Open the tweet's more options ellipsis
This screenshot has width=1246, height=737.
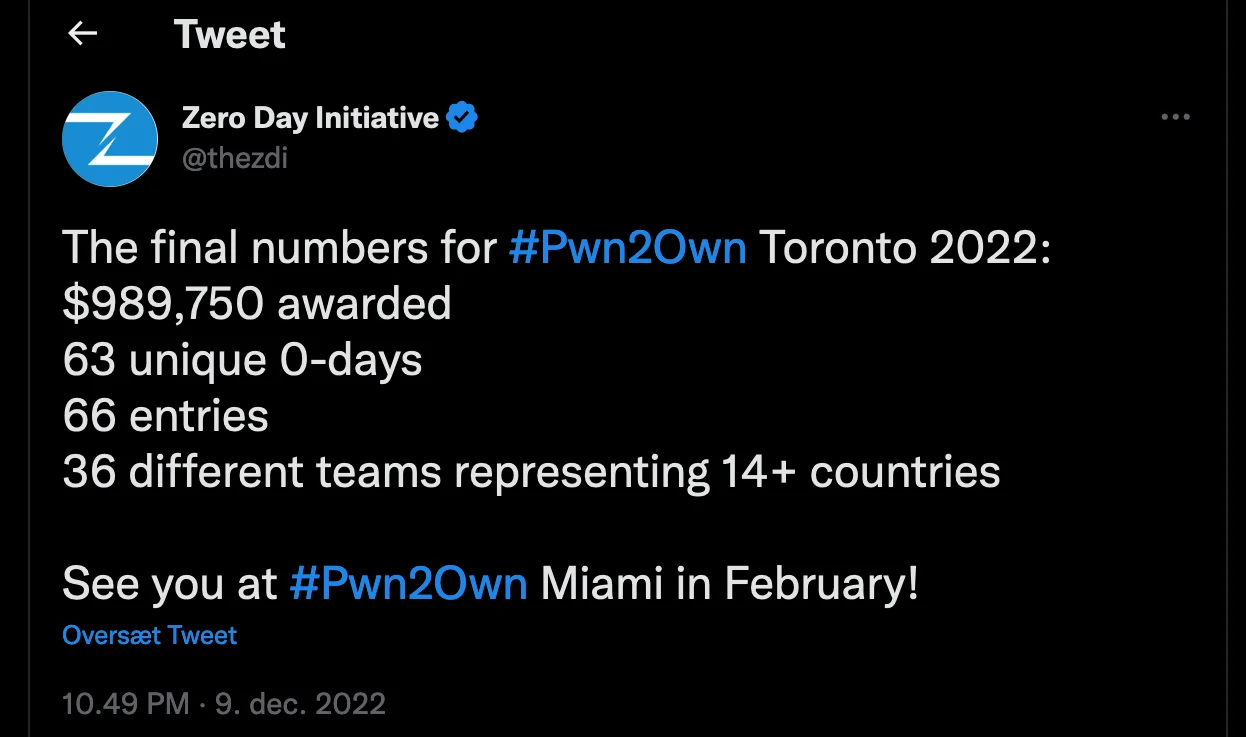pos(1175,117)
